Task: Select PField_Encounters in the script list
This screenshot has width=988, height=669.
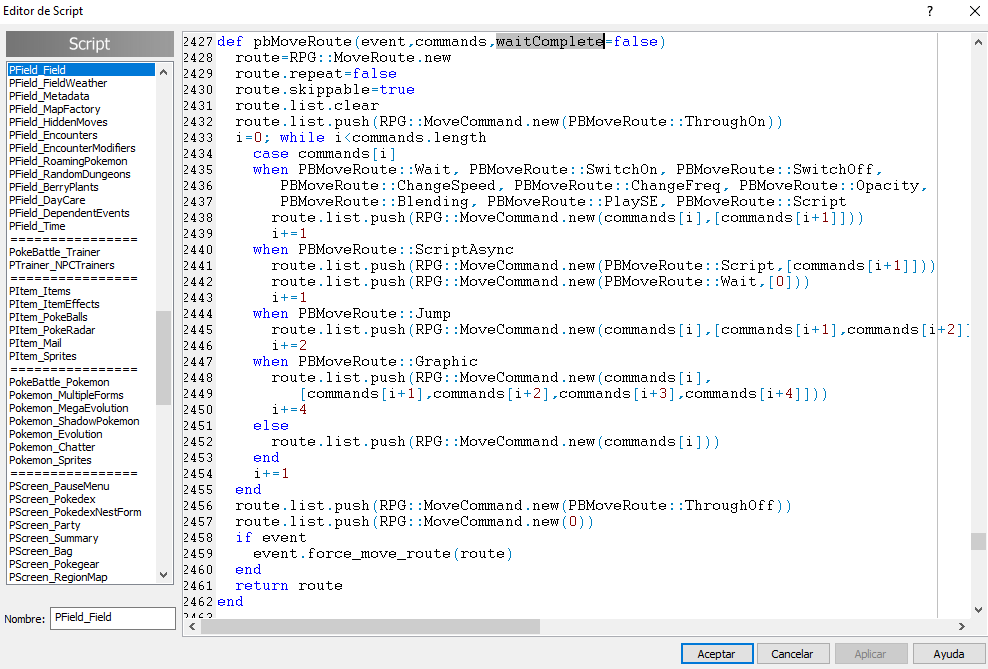Action: pos(53,135)
